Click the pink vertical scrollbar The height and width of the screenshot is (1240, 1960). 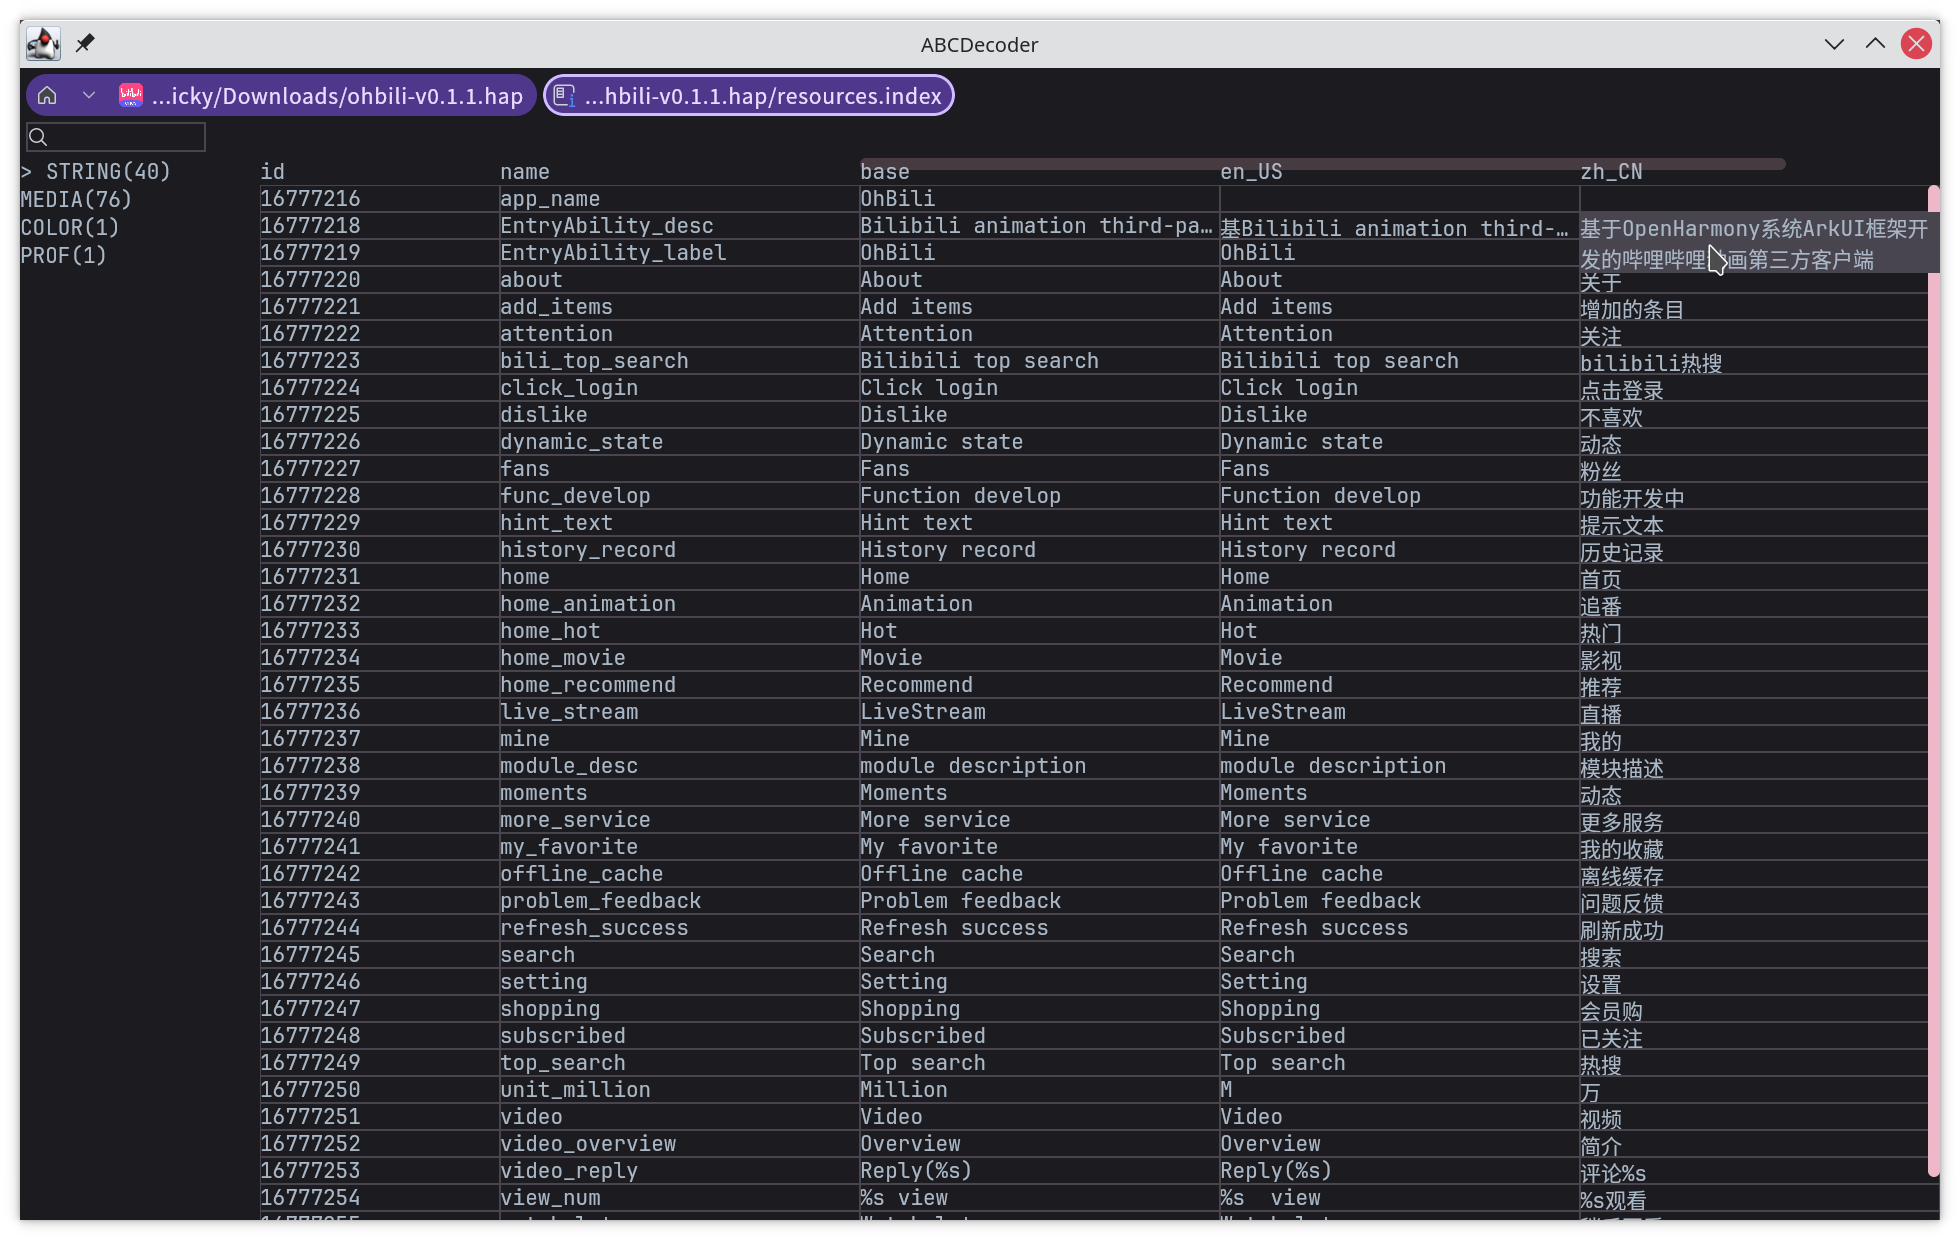coord(1933,680)
